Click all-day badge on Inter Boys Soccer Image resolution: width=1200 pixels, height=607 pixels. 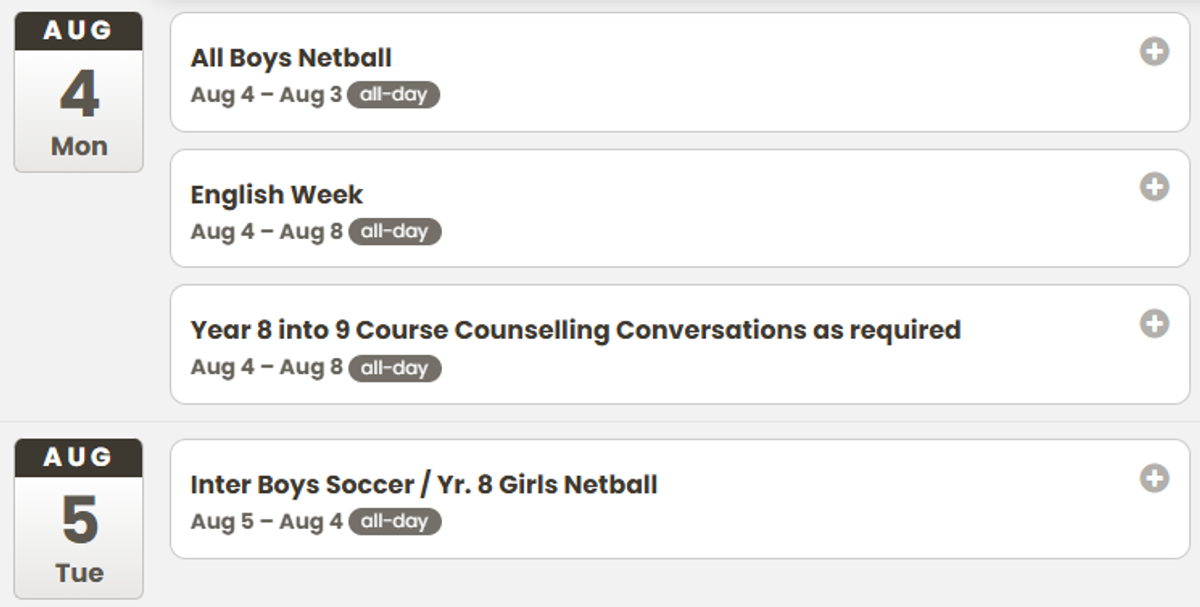coord(394,521)
